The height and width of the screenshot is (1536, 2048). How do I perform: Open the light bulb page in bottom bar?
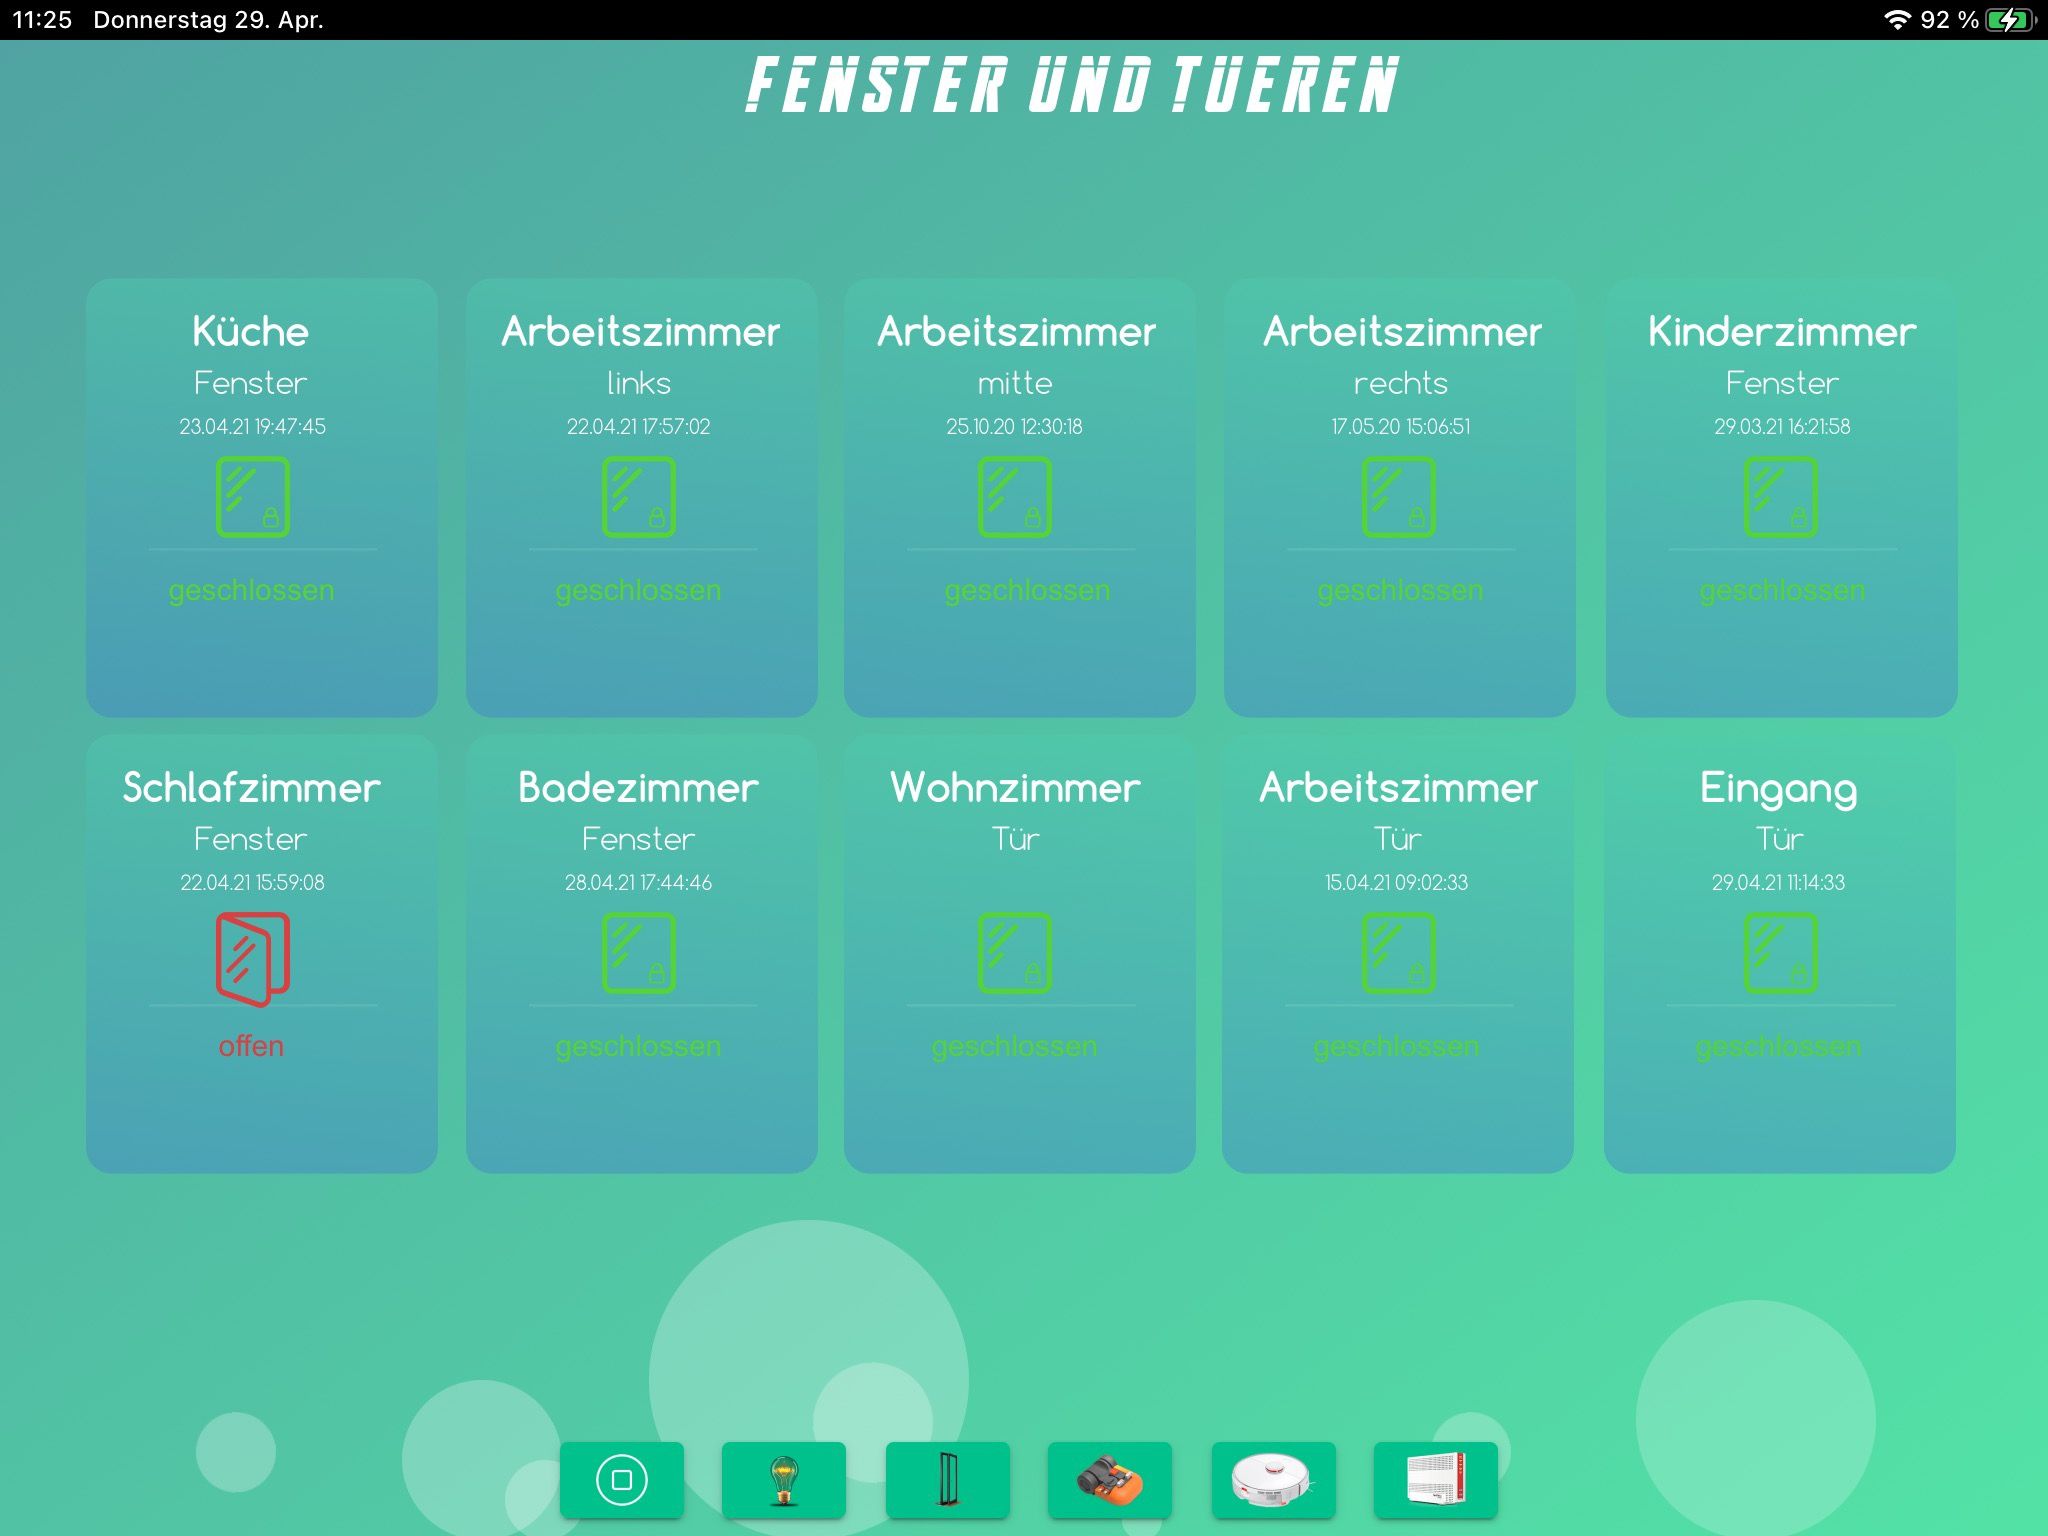784,1479
